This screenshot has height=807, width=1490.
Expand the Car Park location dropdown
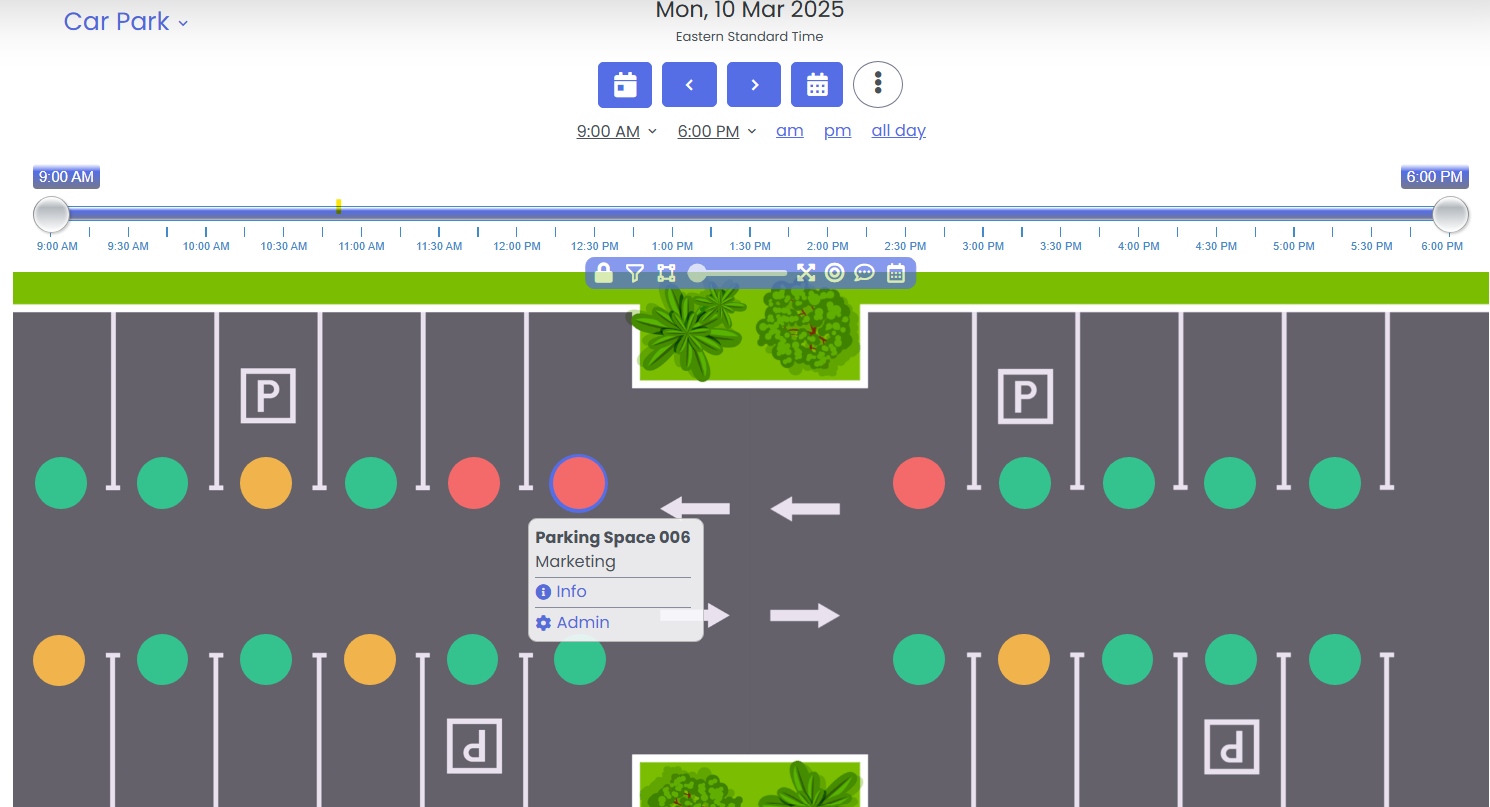coord(126,22)
